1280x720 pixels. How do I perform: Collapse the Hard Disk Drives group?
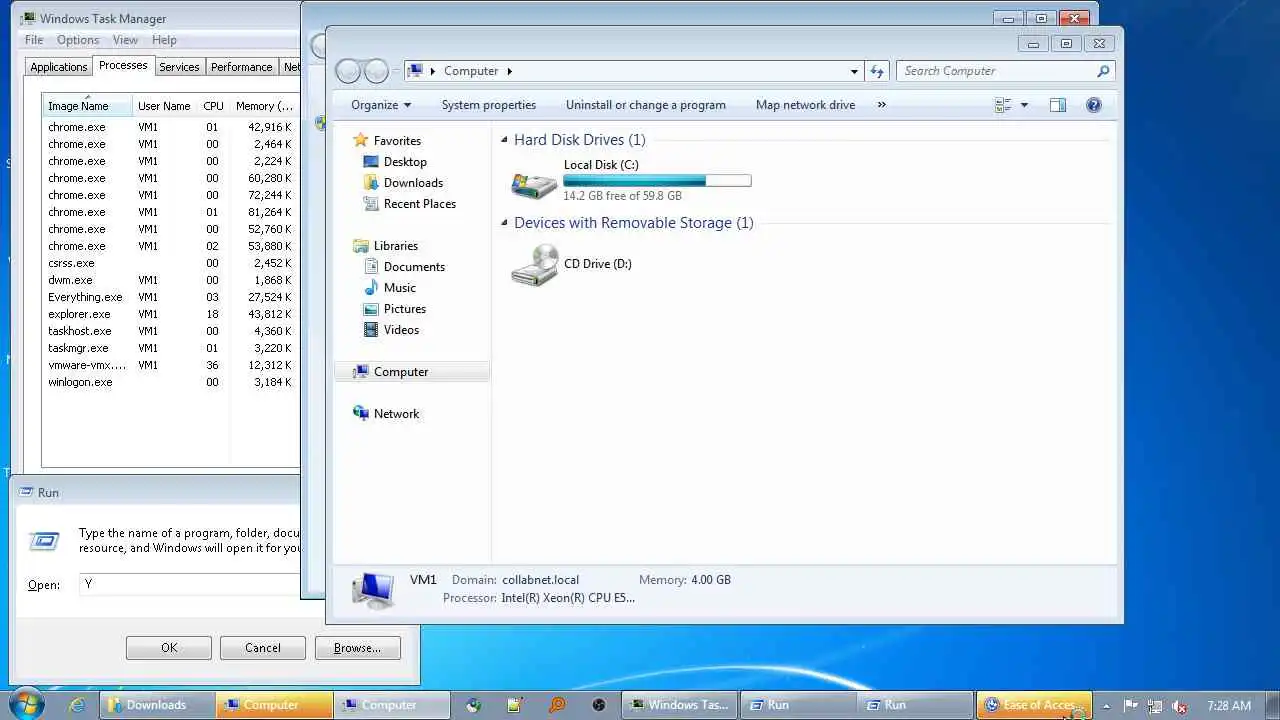pos(504,140)
